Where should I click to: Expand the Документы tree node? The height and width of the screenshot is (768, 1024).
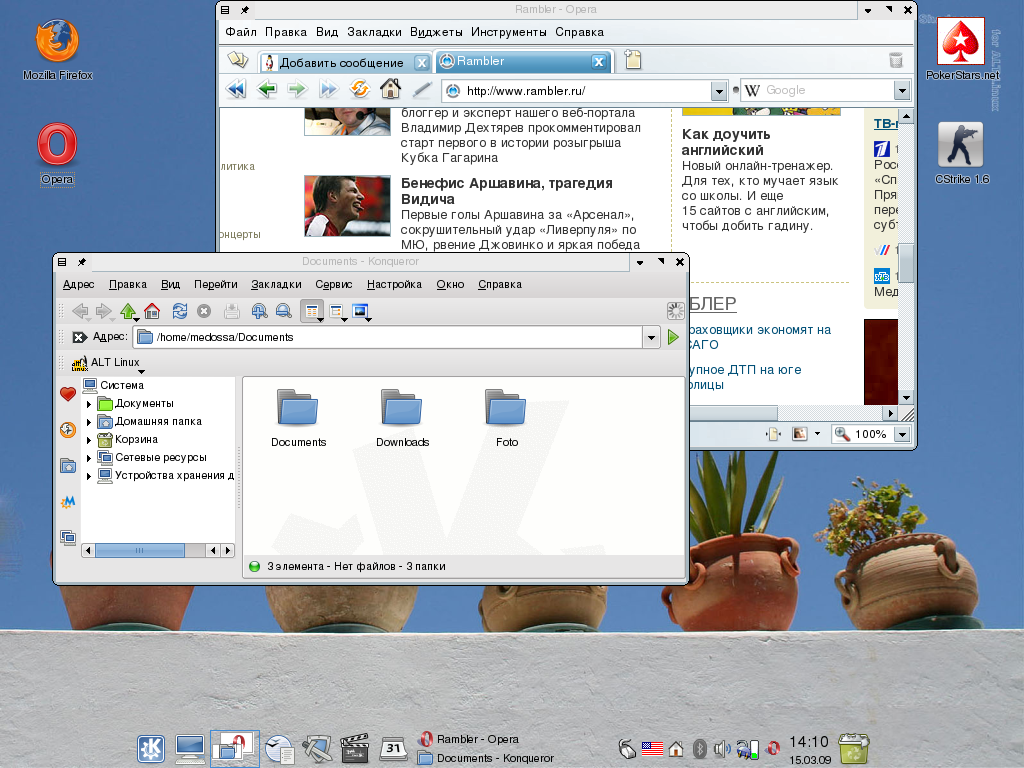point(89,404)
